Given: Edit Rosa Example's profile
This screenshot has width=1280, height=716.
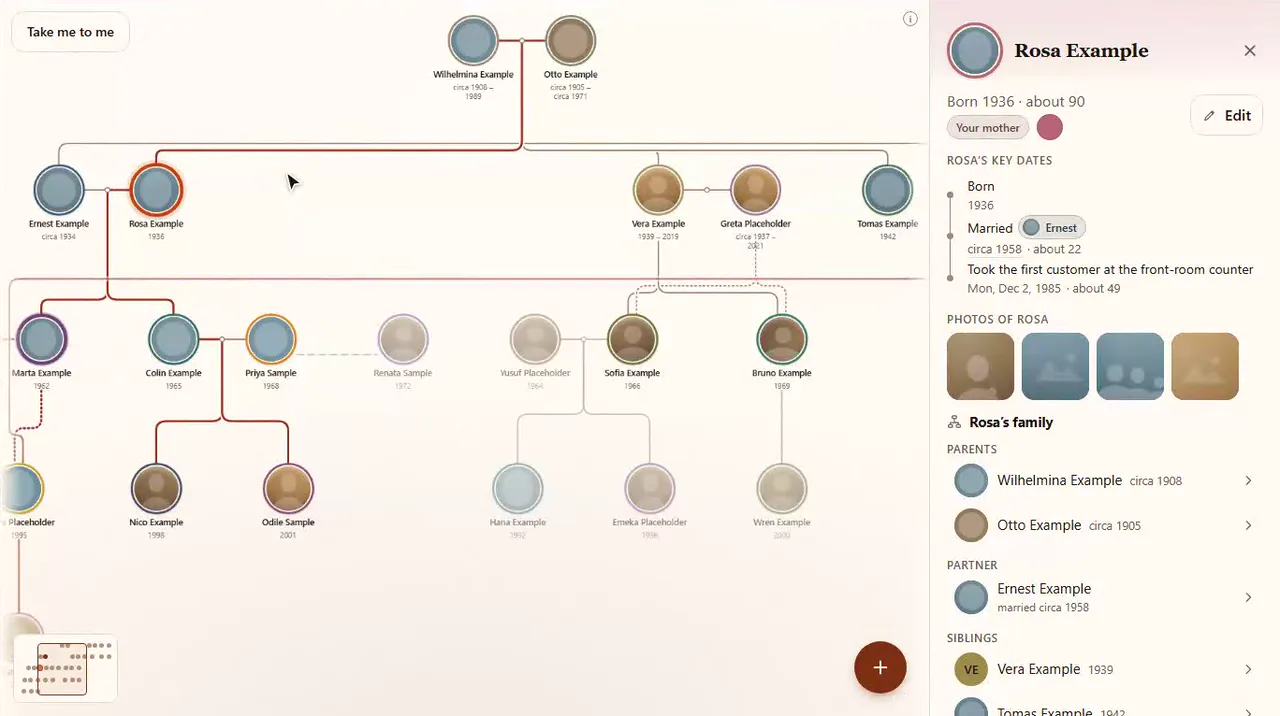Looking at the screenshot, I should (1227, 116).
